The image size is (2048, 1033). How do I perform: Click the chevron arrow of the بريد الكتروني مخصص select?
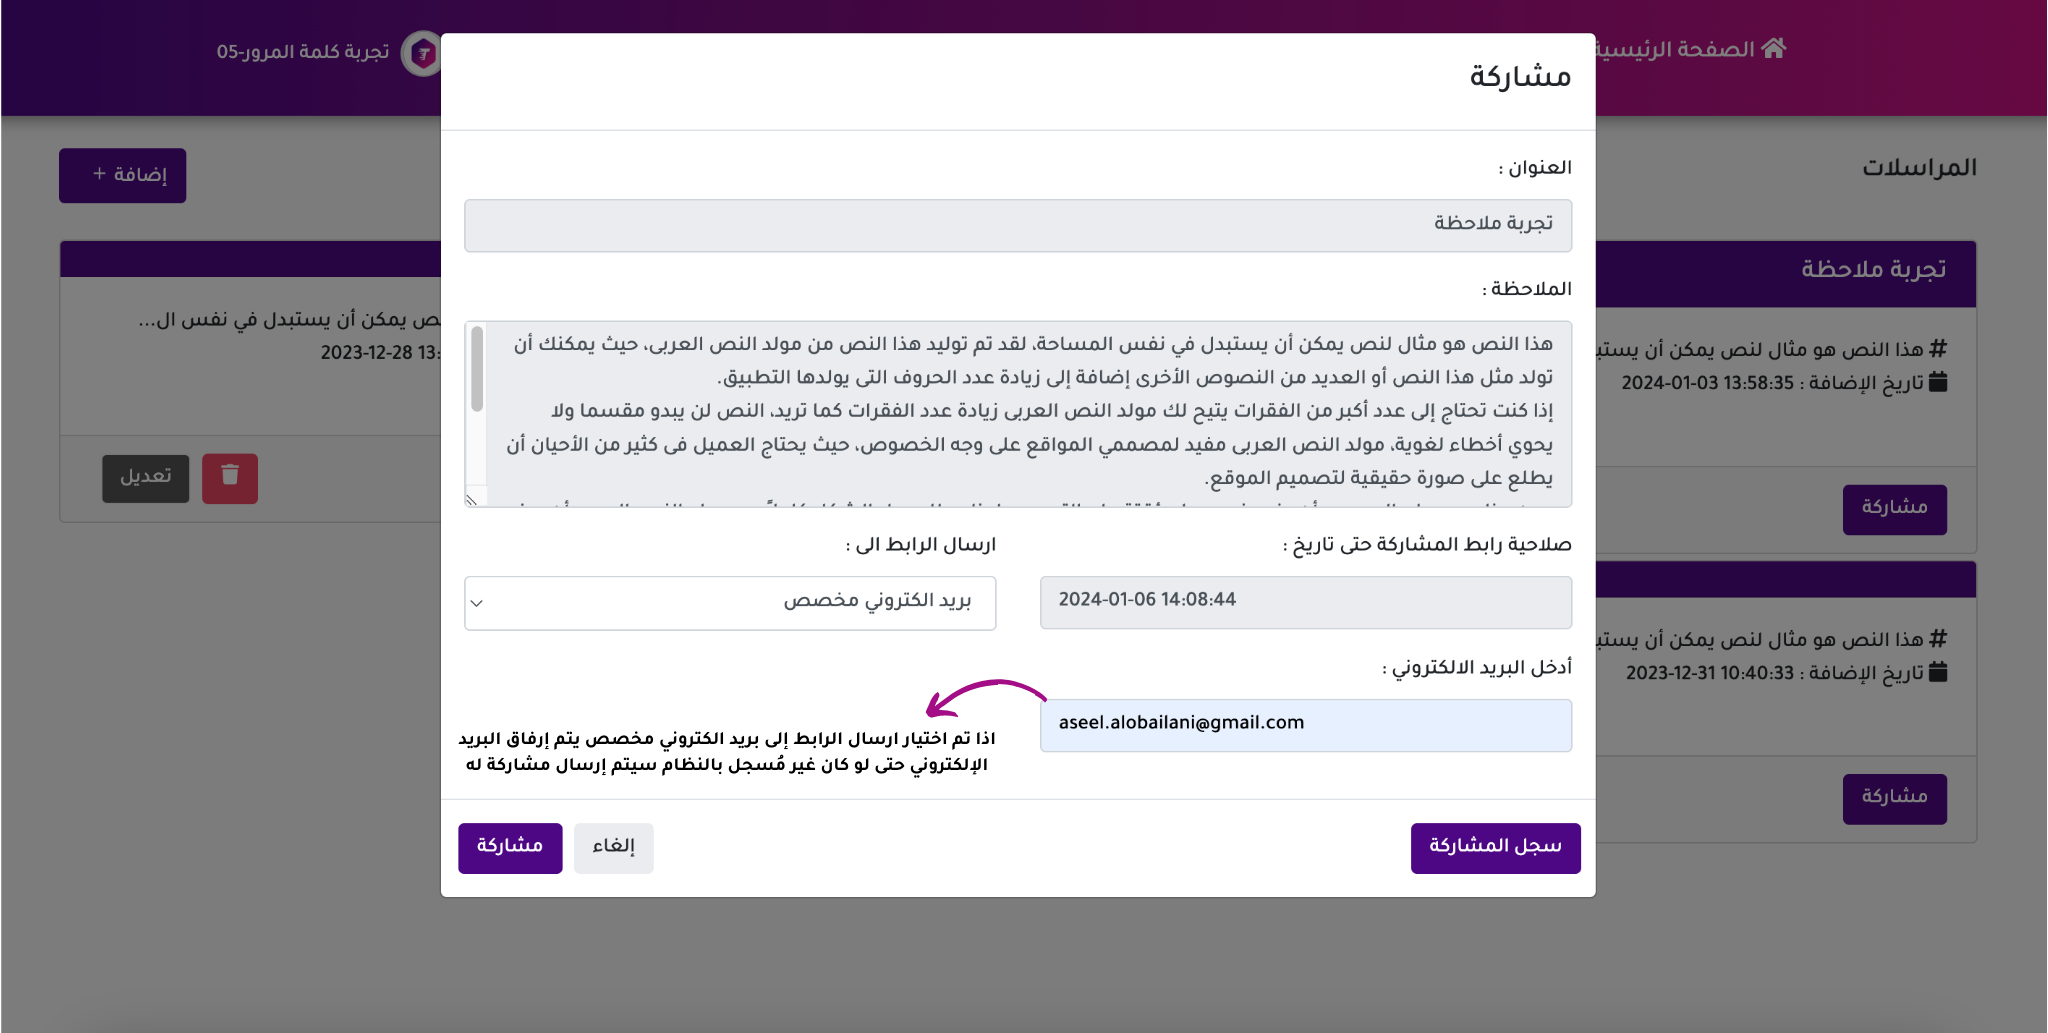(477, 603)
